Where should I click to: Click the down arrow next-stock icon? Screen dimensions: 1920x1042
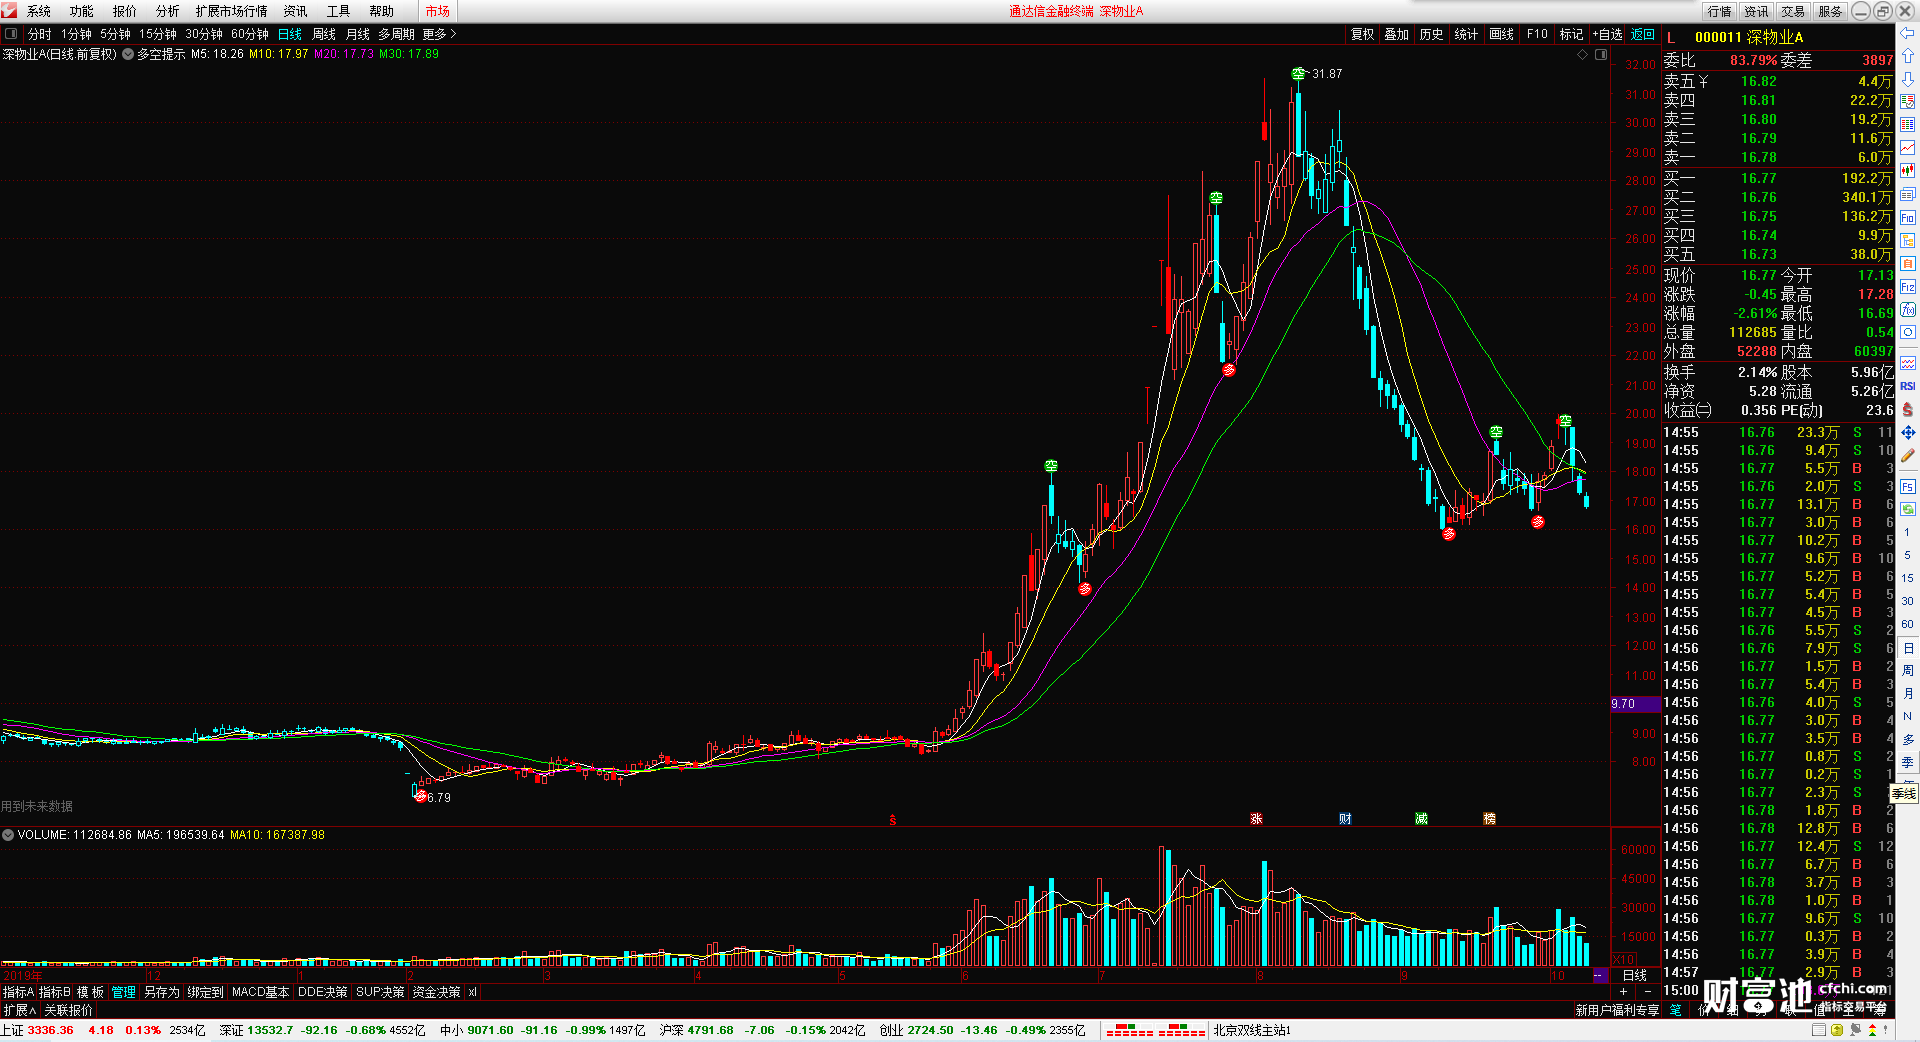1907,79
